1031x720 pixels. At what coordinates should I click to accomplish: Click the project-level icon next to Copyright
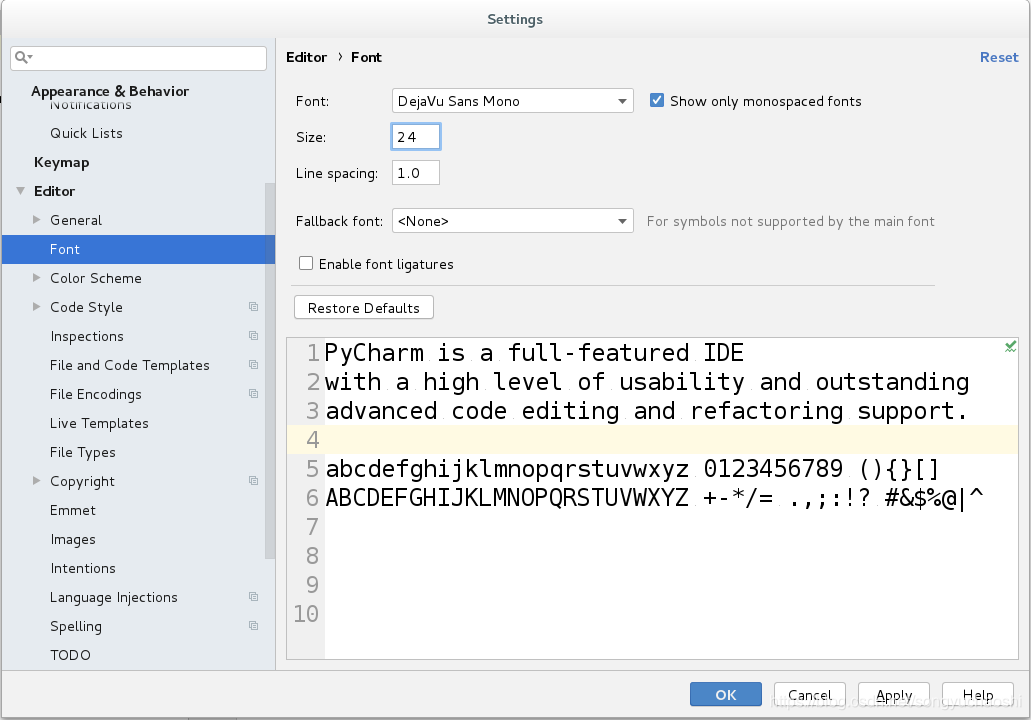click(253, 481)
